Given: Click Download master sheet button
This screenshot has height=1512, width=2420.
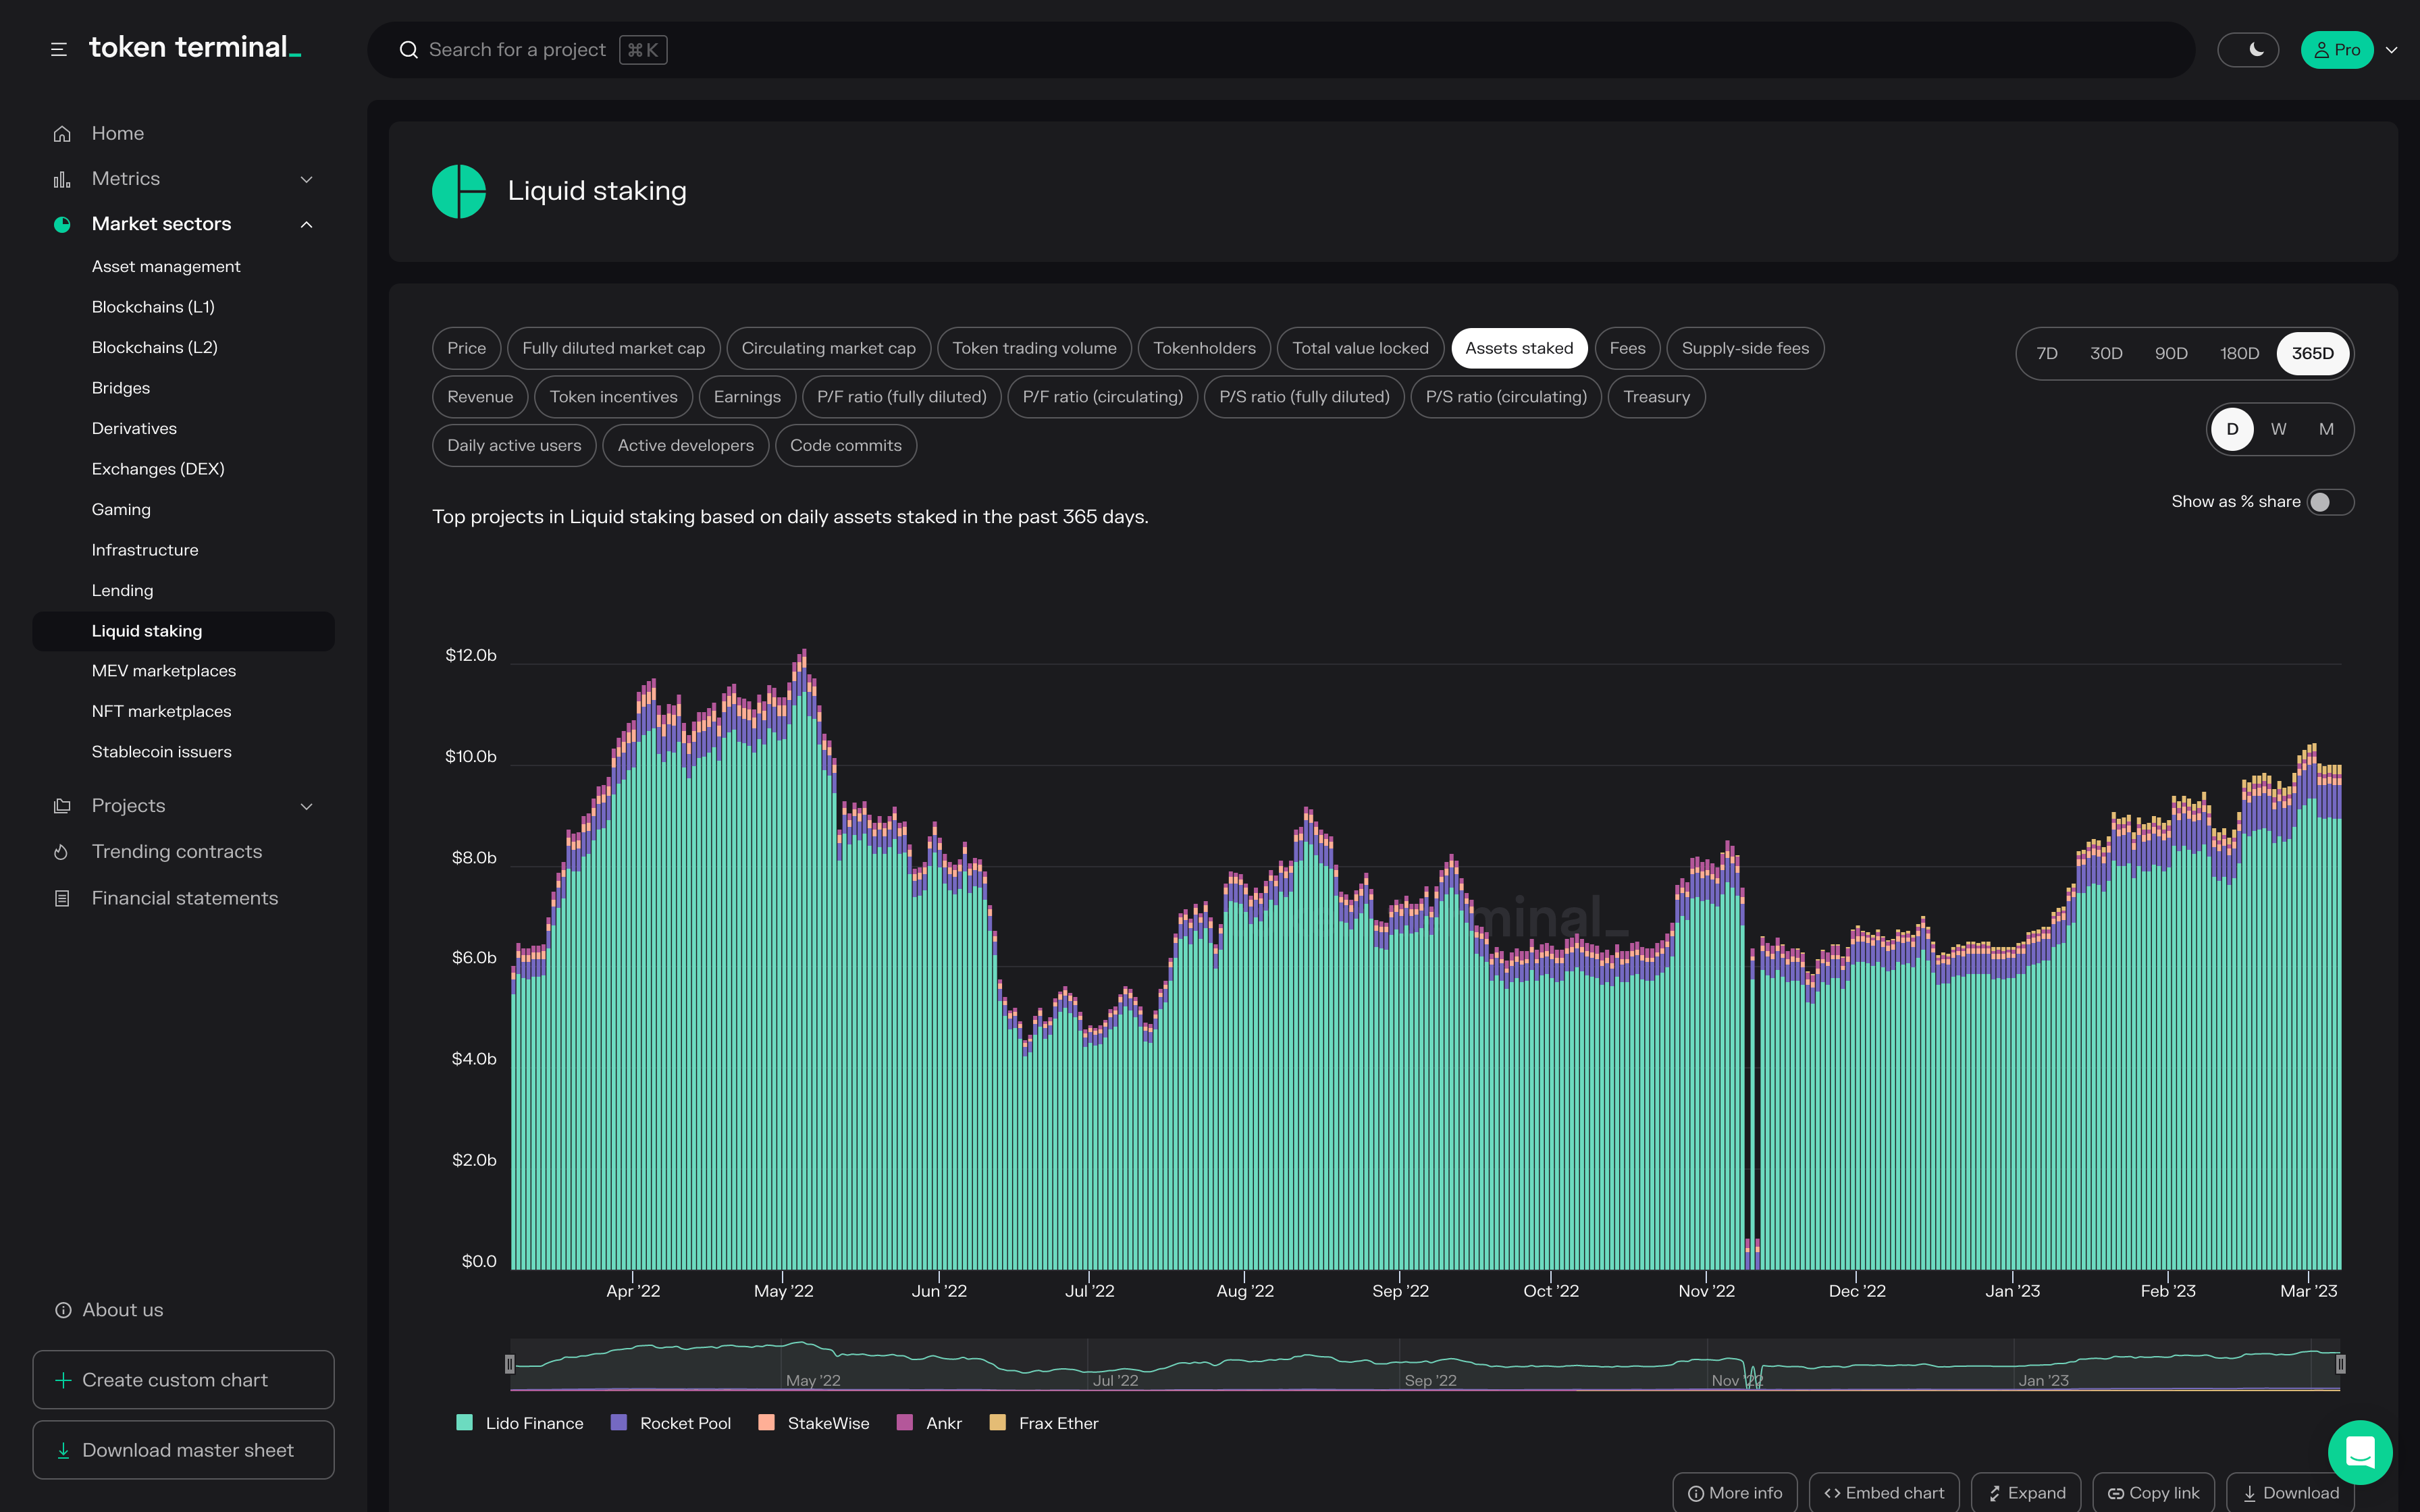Looking at the screenshot, I should pyautogui.click(x=183, y=1450).
